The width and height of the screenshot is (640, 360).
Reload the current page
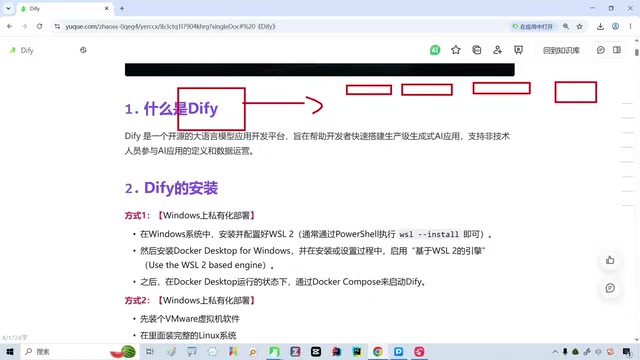[x=39, y=27]
